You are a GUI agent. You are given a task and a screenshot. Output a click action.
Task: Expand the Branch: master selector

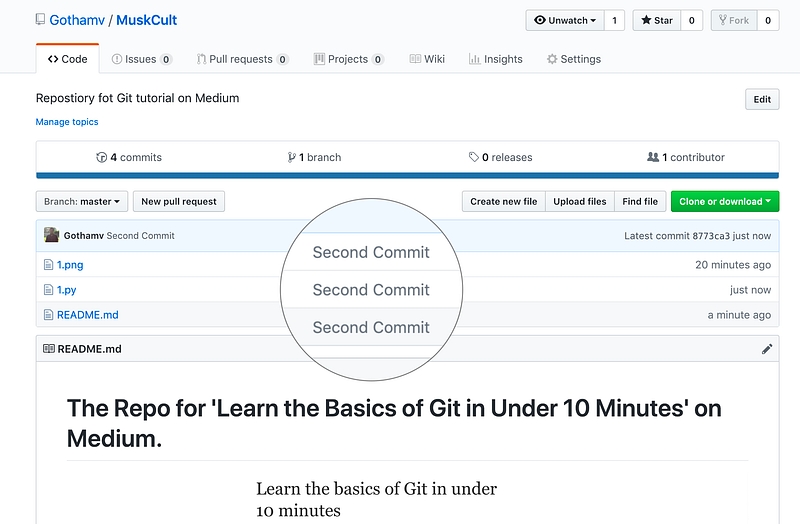pos(81,201)
